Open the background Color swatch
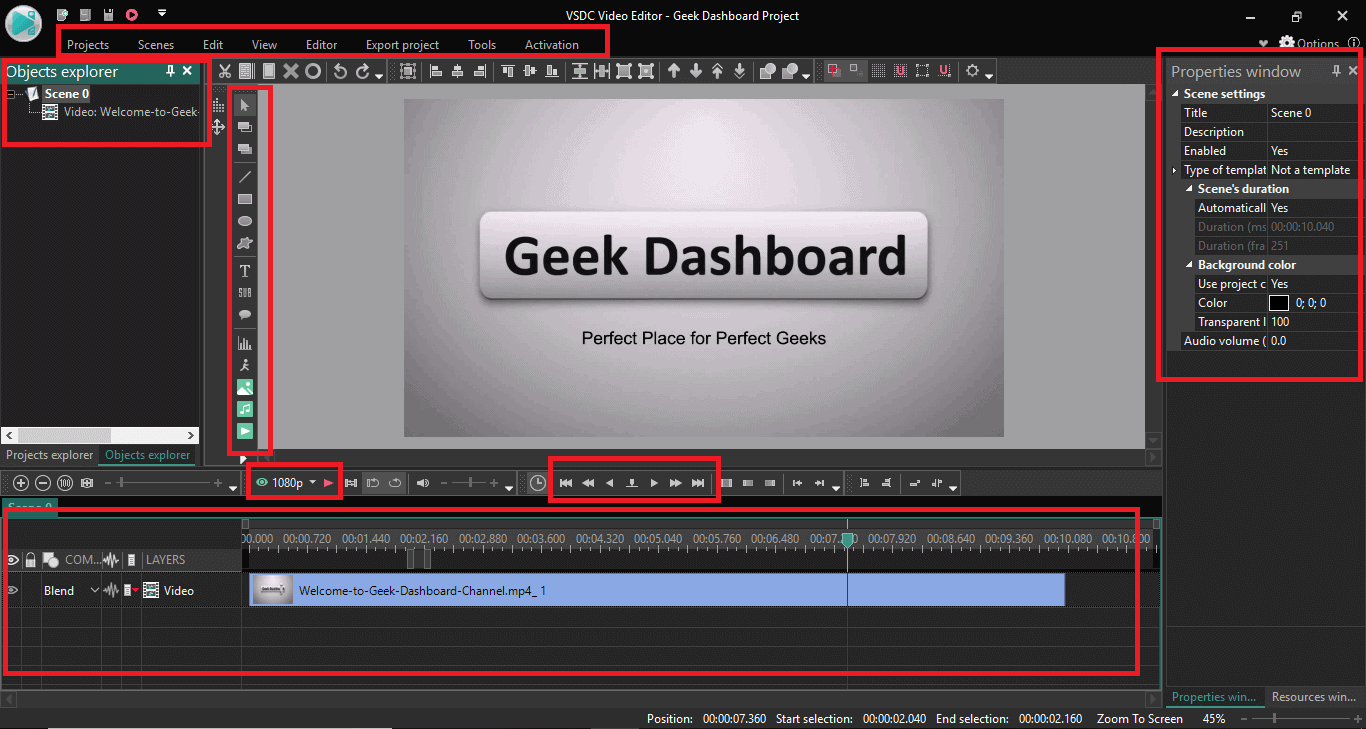This screenshot has height=729, width=1366. (x=1279, y=302)
